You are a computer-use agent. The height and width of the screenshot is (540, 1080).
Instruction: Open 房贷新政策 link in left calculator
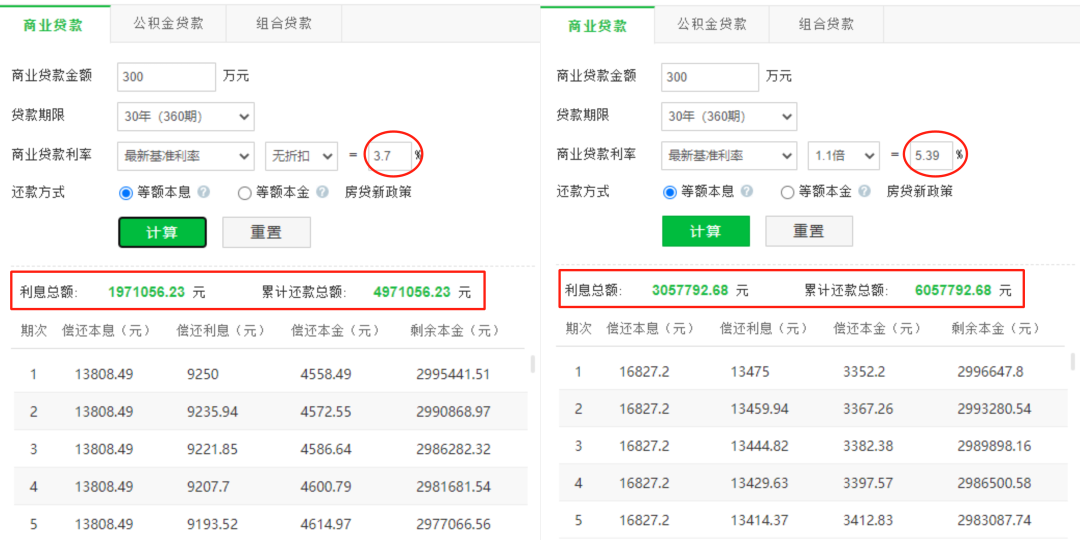pyautogui.click(x=378, y=192)
